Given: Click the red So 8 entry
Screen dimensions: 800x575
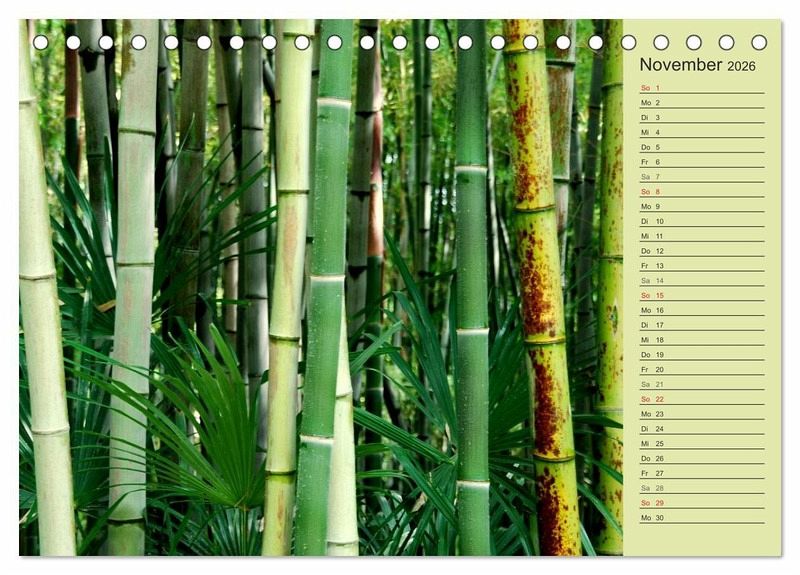Looking at the screenshot, I should 700,192.
